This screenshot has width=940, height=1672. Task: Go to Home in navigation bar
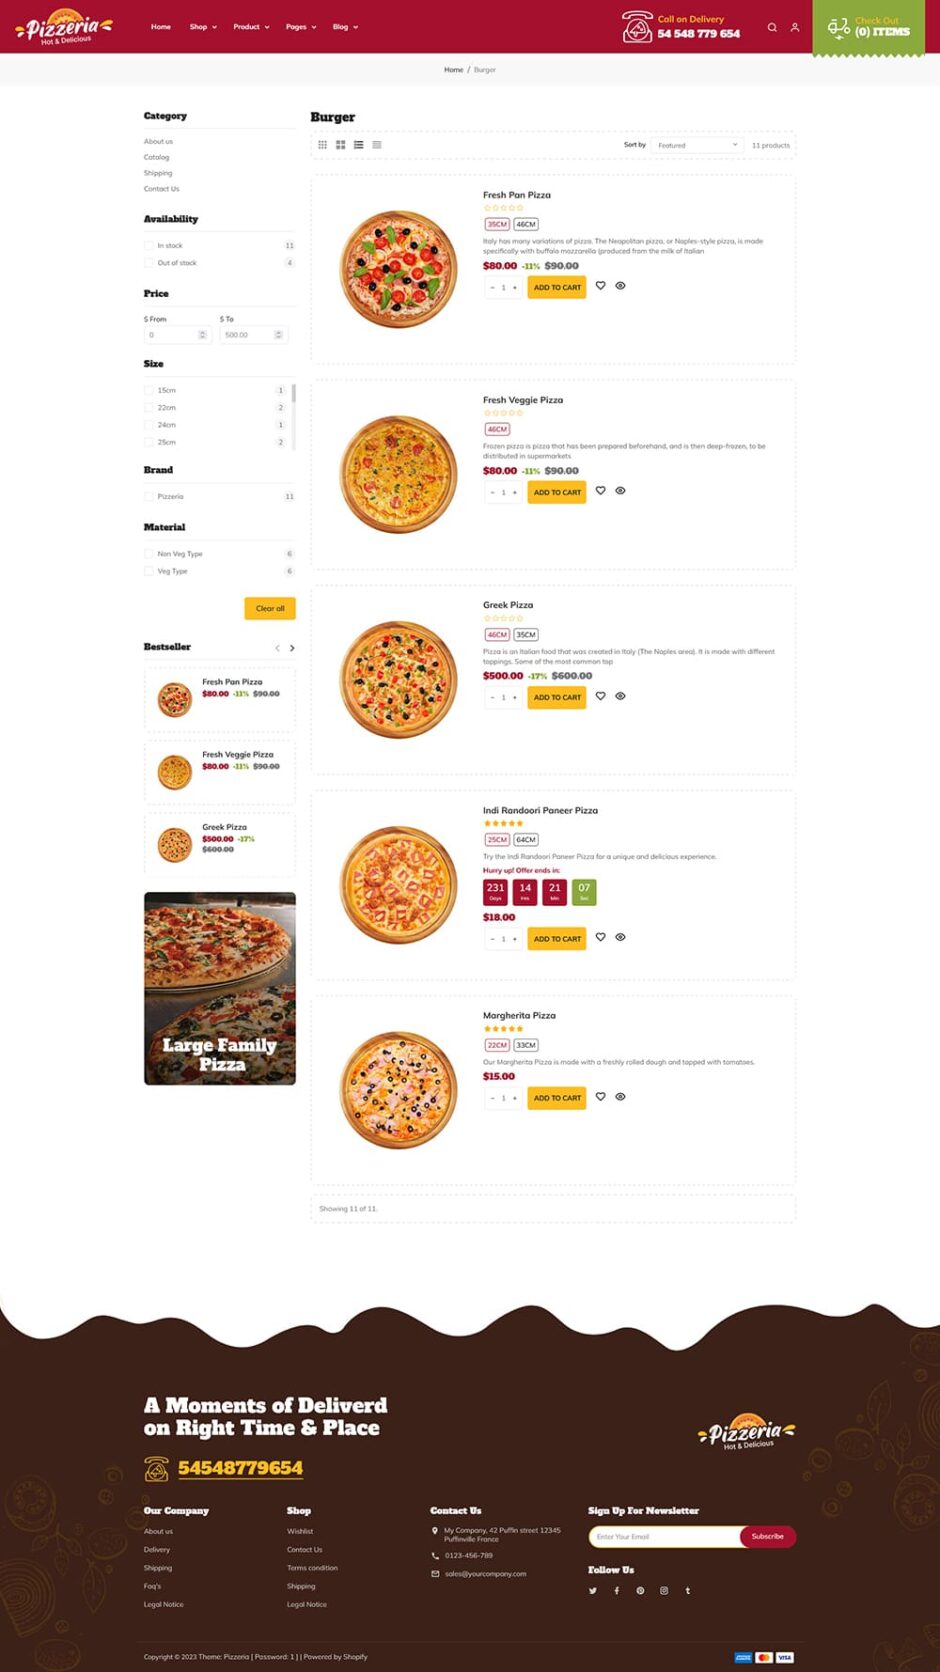point(161,27)
